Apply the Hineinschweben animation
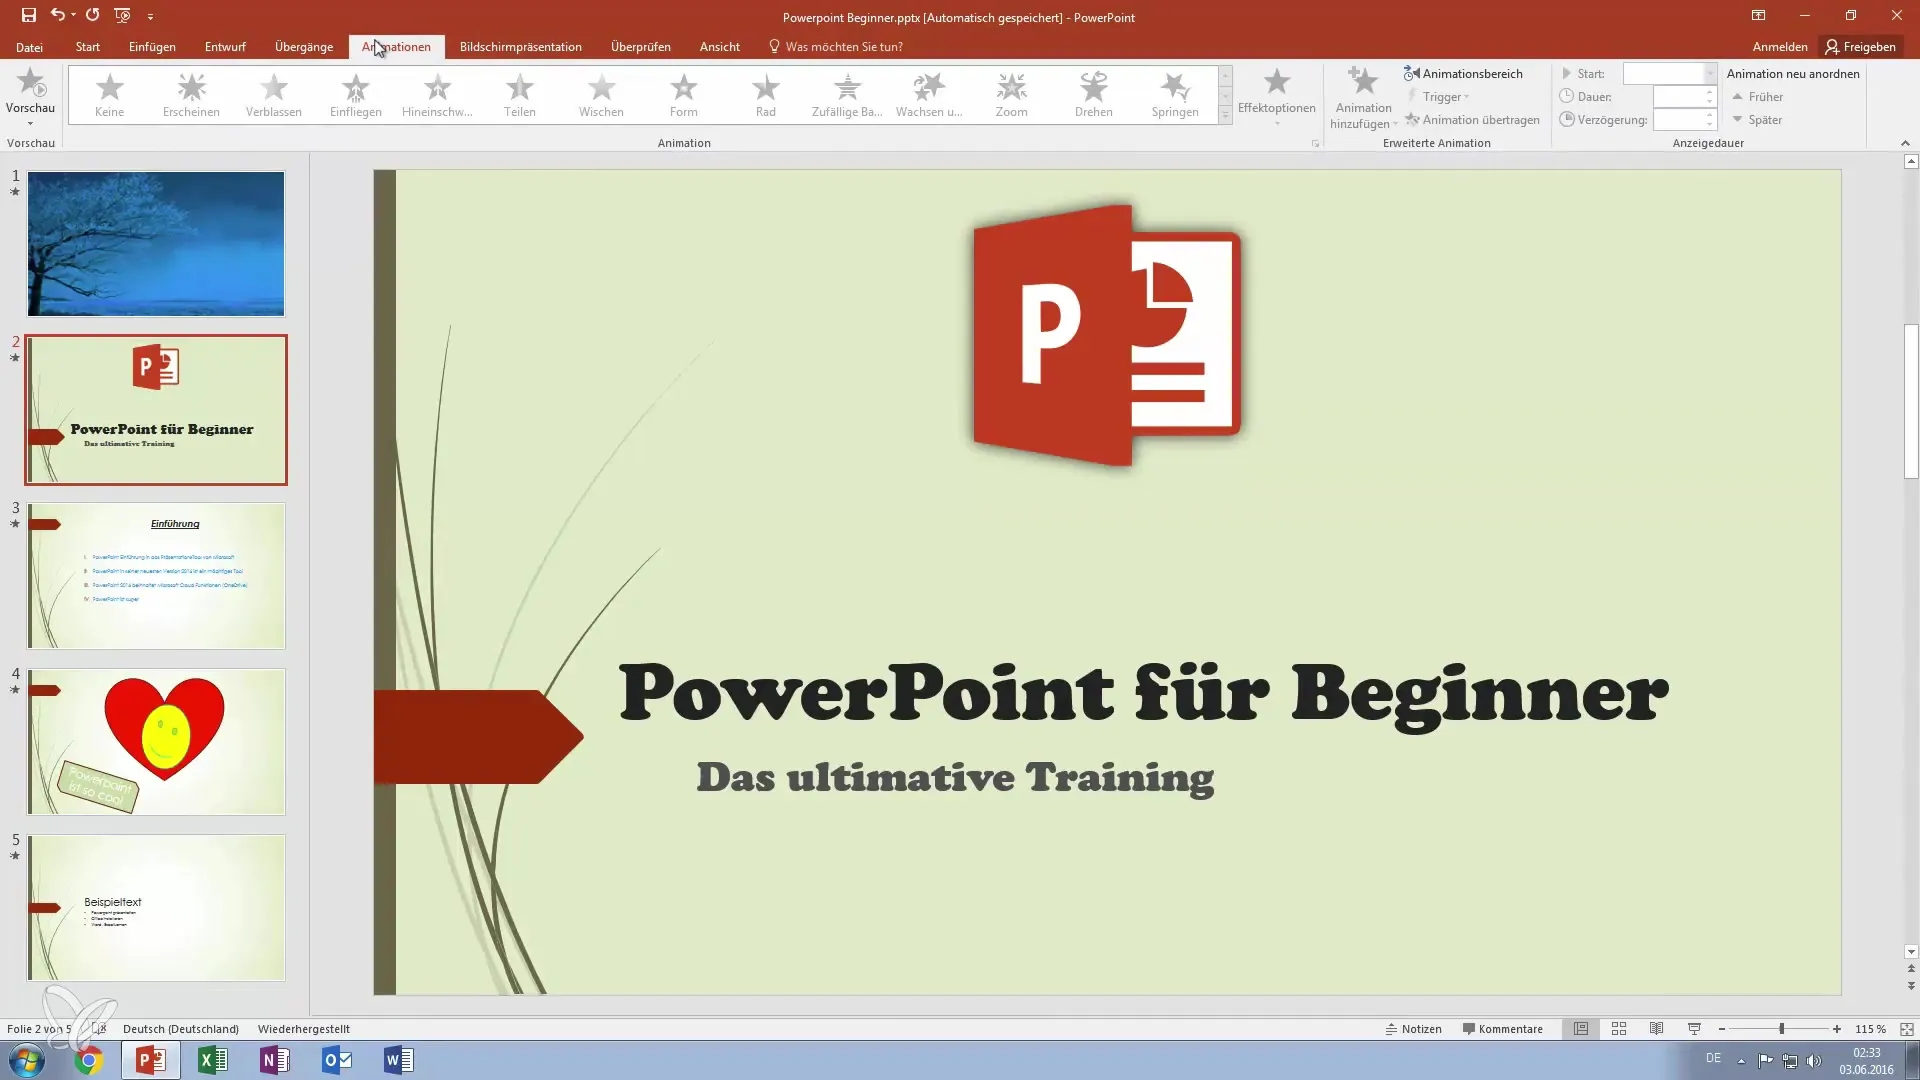The height and width of the screenshot is (1080, 1920). 437,95
